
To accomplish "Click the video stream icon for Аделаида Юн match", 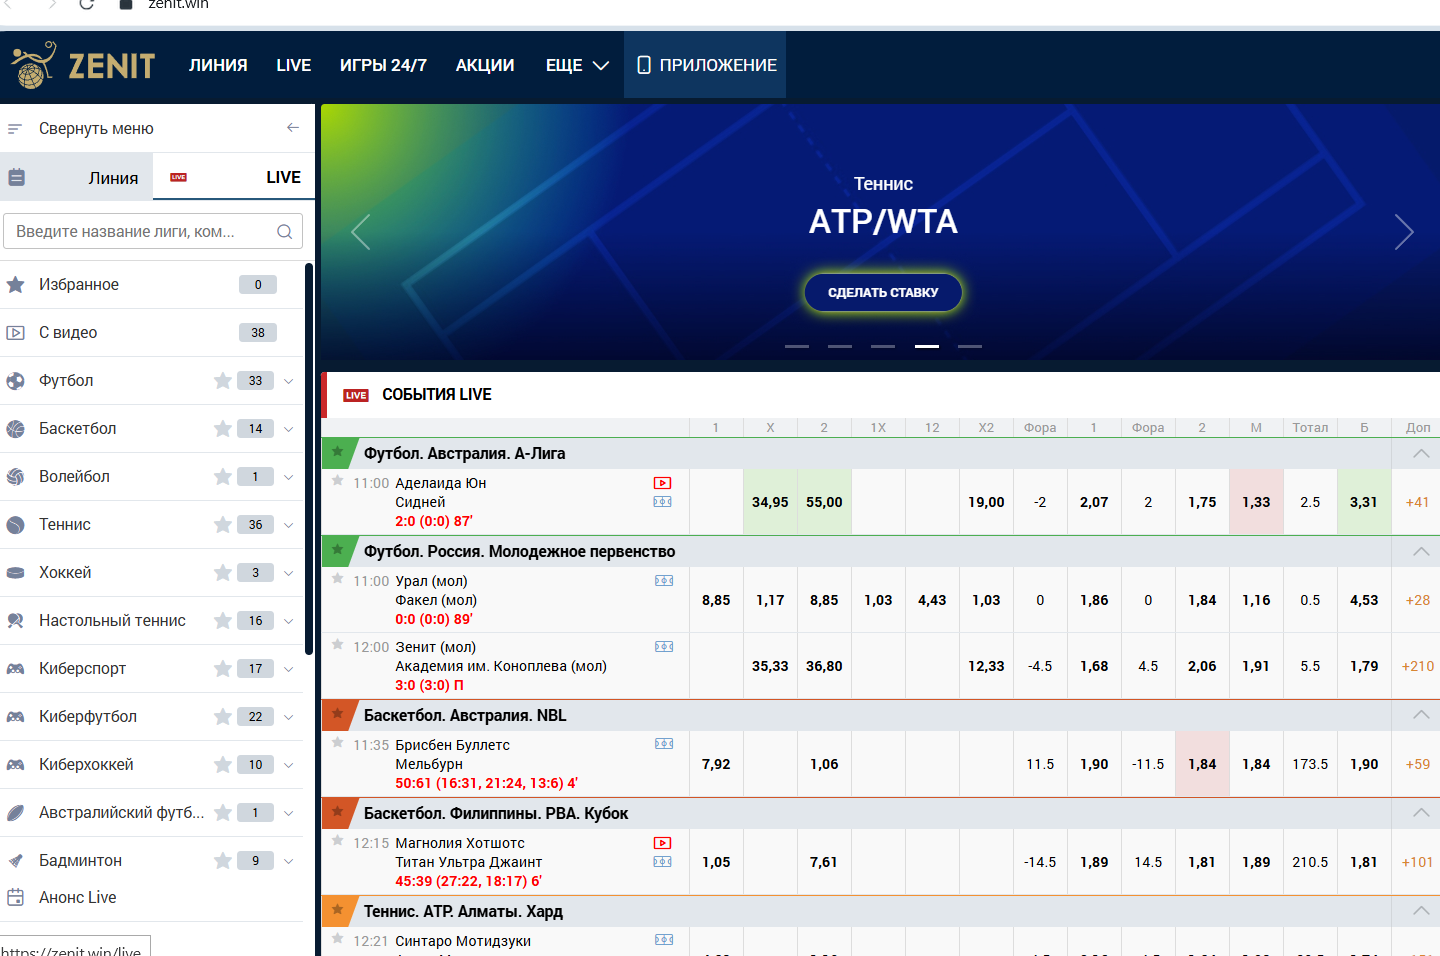I will click(x=662, y=483).
